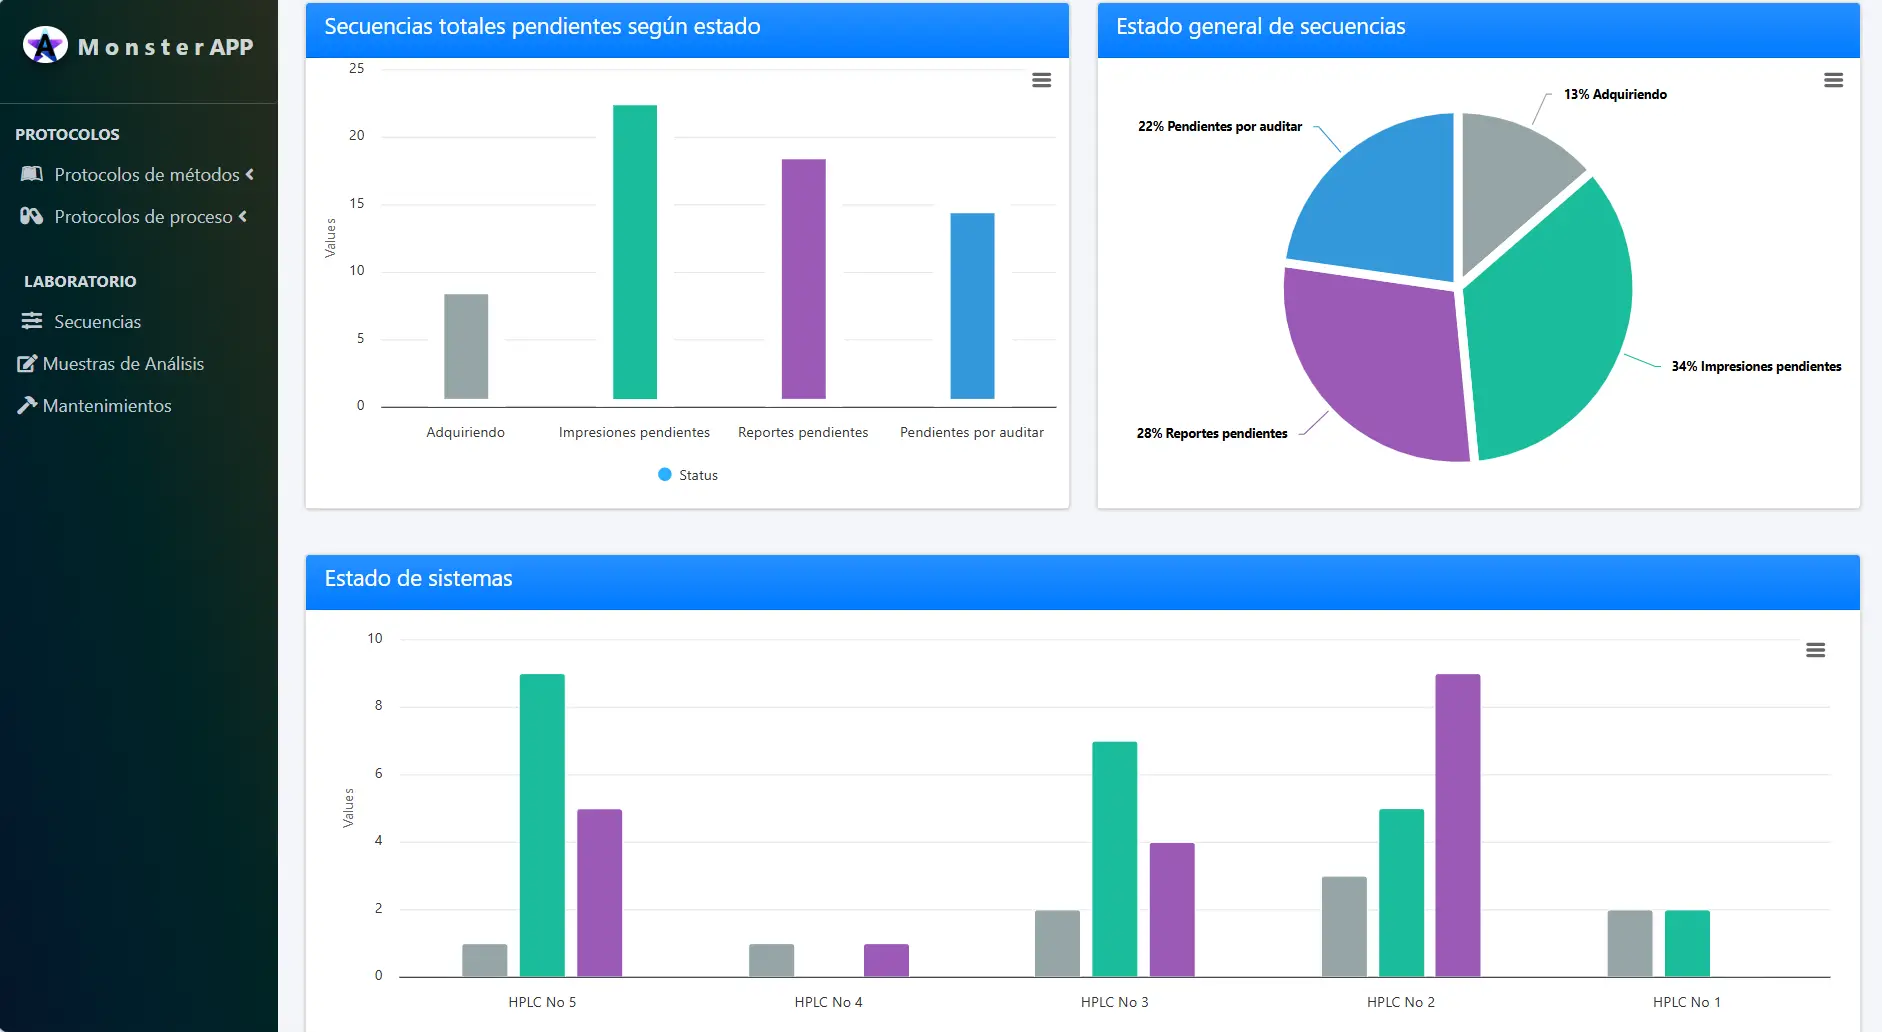Open the Secuencias menu item
Image resolution: width=1882 pixels, height=1032 pixels.
tap(97, 322)
